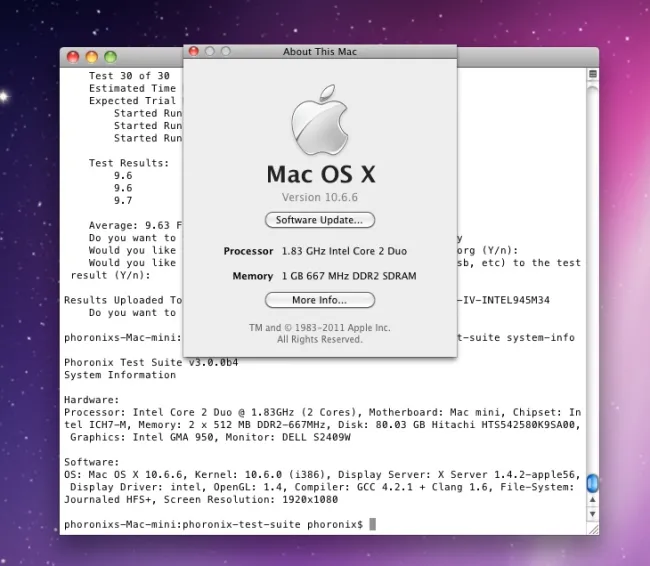650x566 pixels.
Task: Click the Processor 1.83 GHz info line
Action: click(319, 252)
